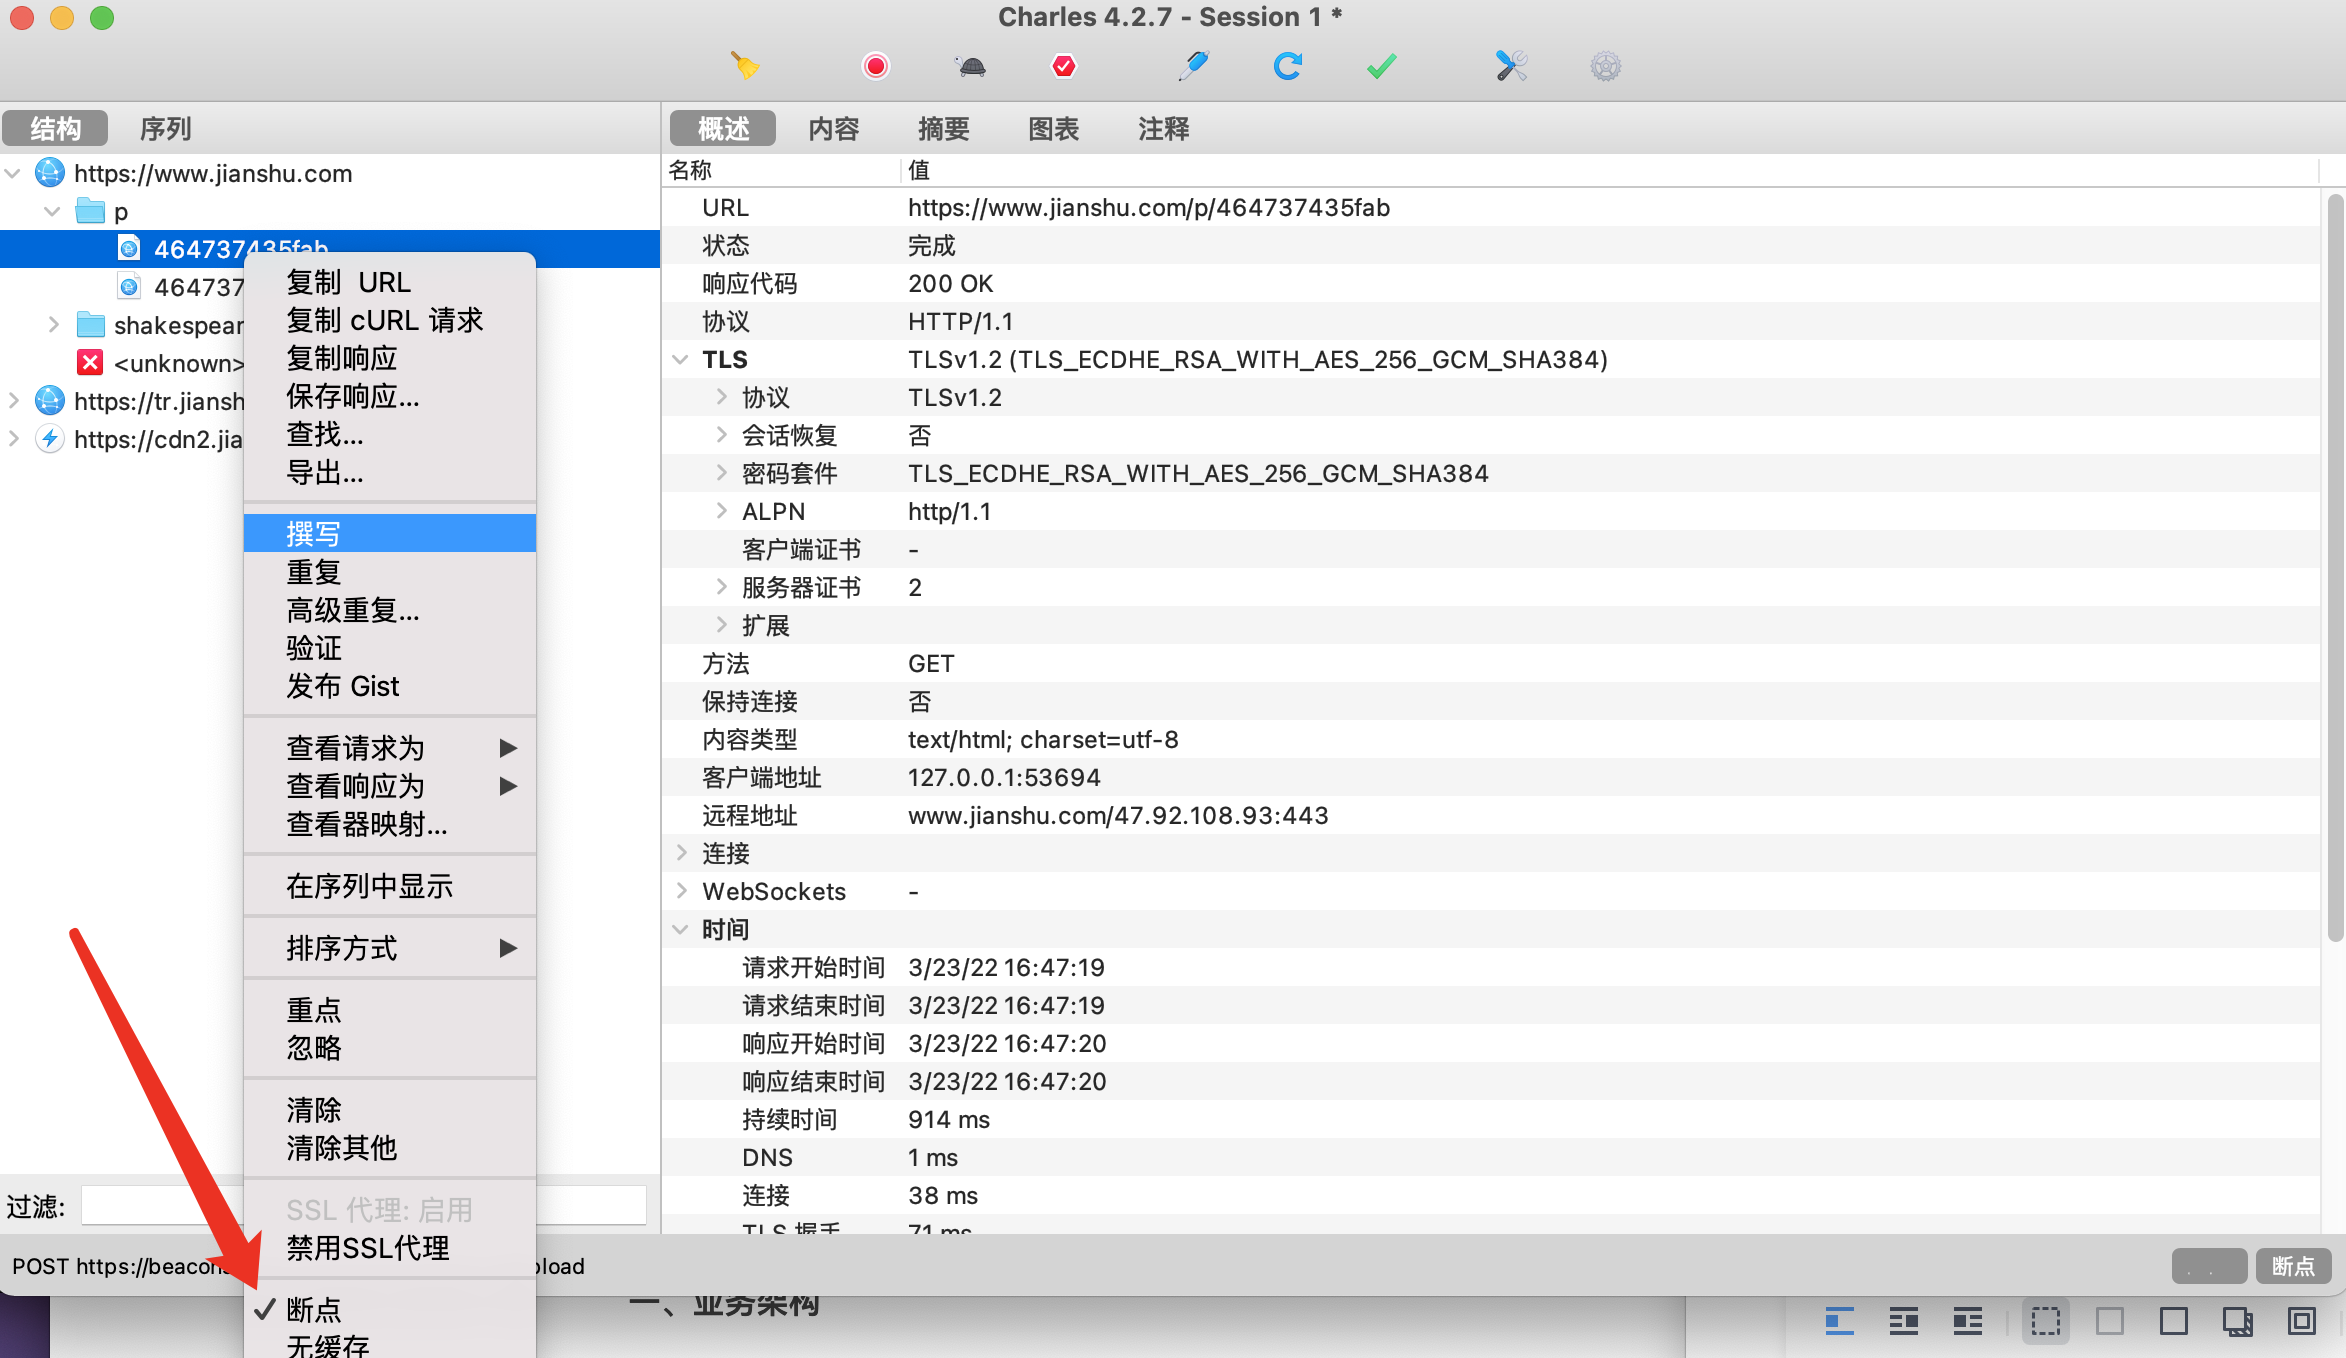Click the broom clear session icon
This screenshot has height=1358, width=2346.
[x=745, y=66]
